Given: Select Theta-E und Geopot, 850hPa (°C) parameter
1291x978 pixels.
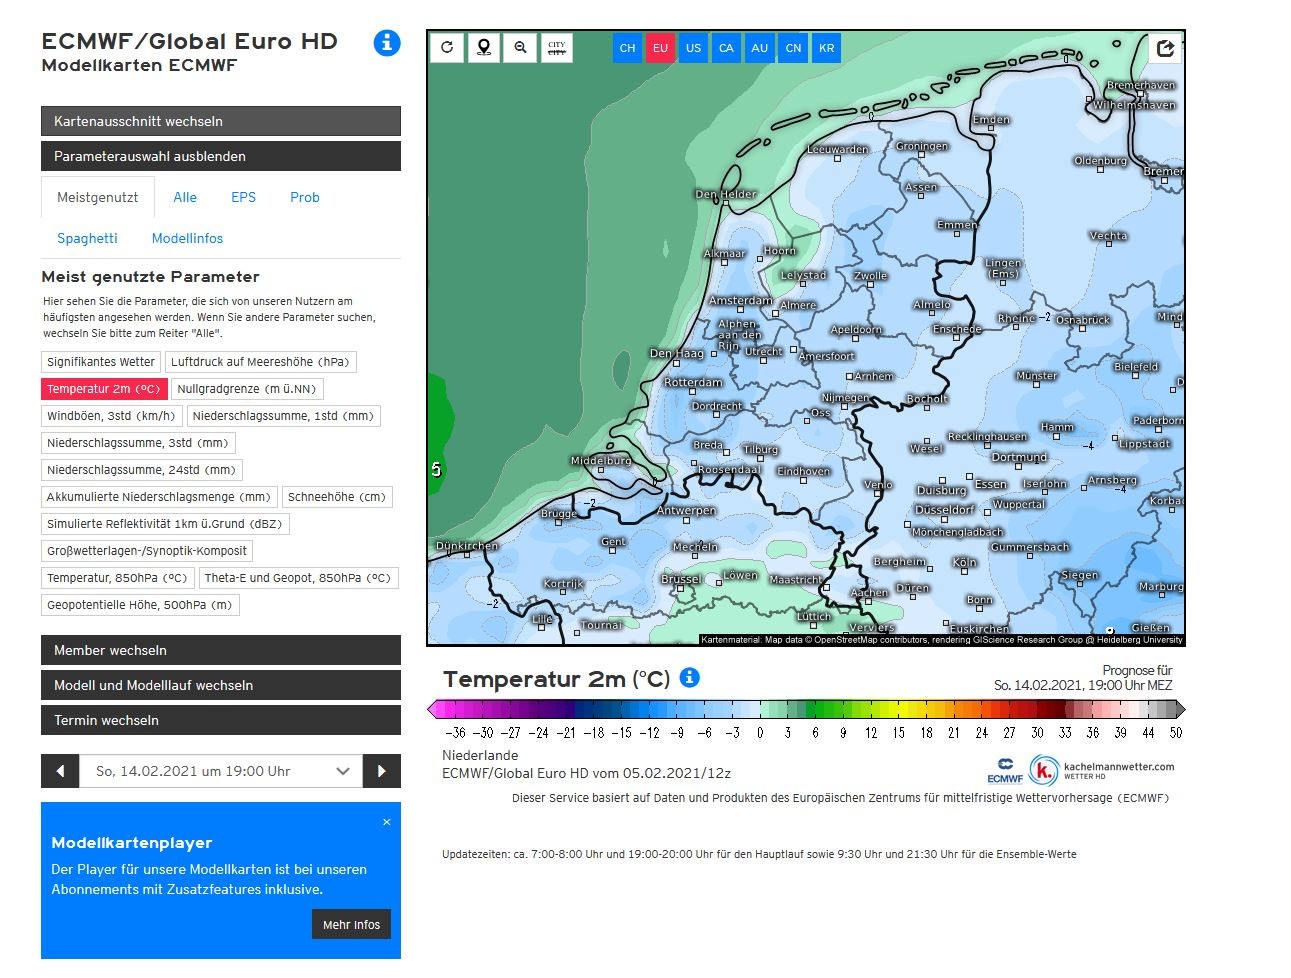Looking at the screenshot, I should pyautogui.click(x=297, y=578).
